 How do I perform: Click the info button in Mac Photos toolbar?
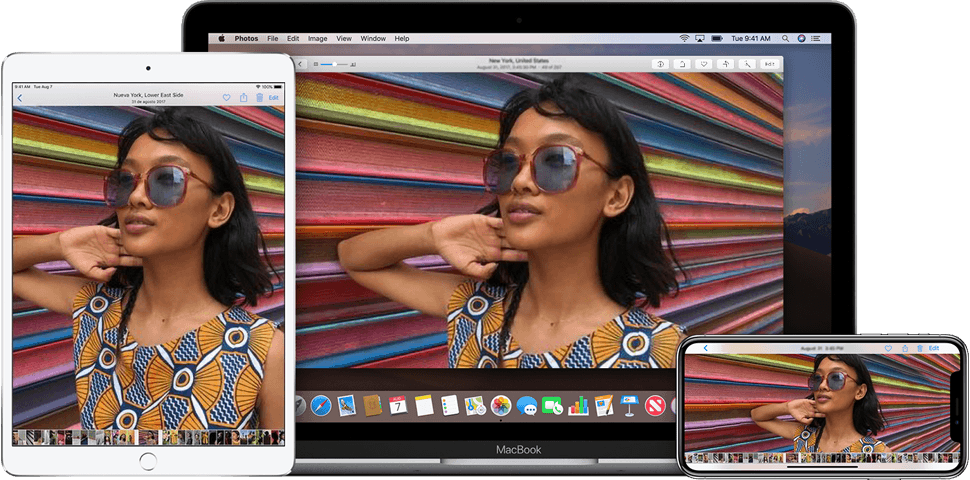point(660,64)
